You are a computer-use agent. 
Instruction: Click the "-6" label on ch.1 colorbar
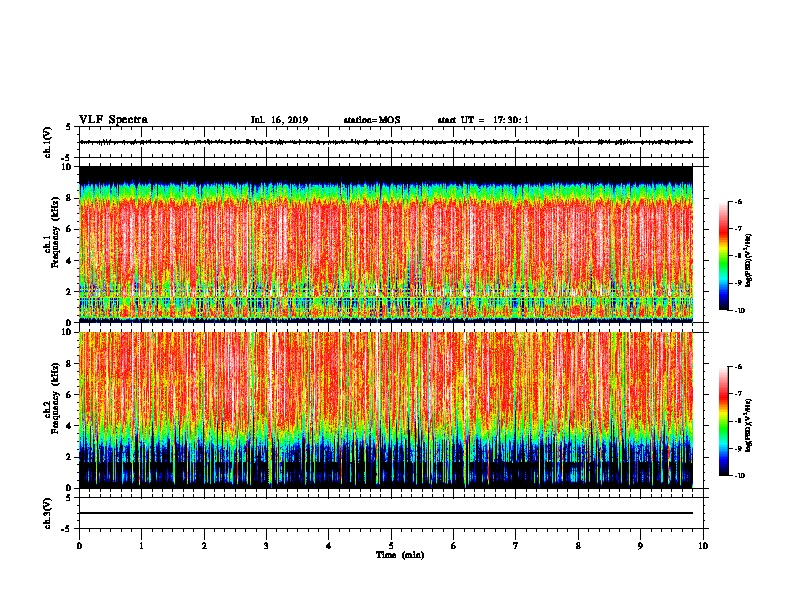738,202
